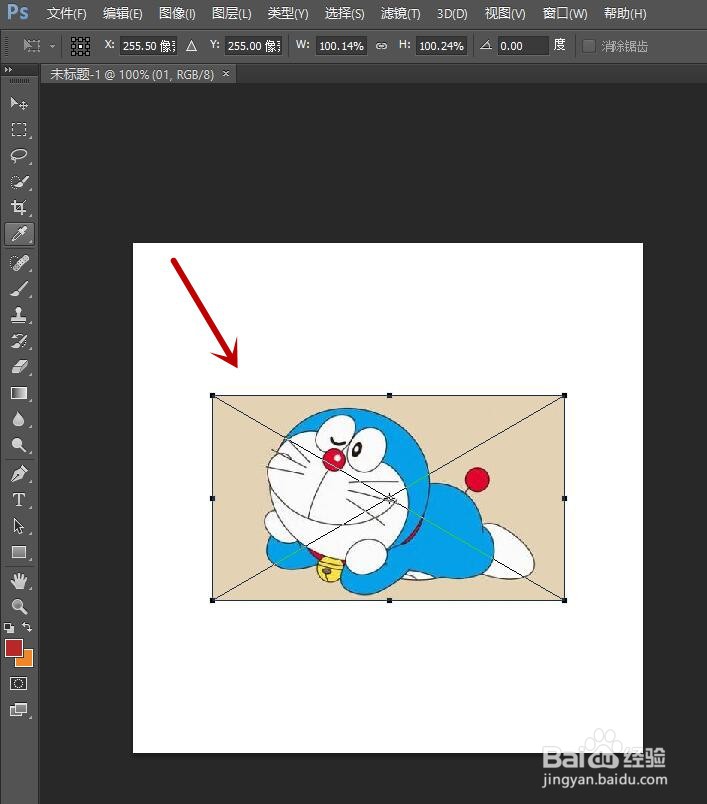Viewport: 707px width, 804px height.
Task: Open the 文件(F) menu
Action: point(67,13)
